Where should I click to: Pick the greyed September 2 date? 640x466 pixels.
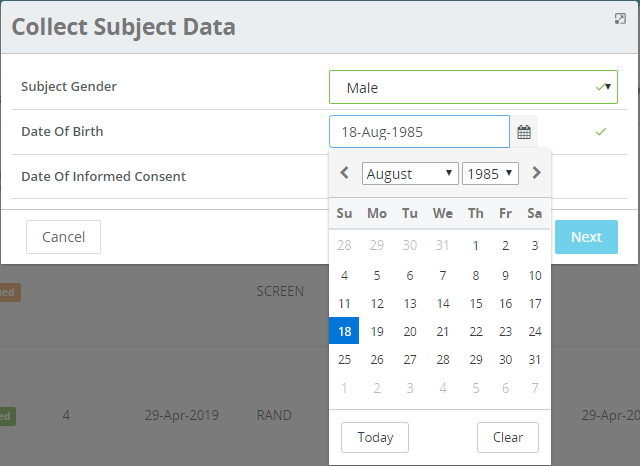377,388
